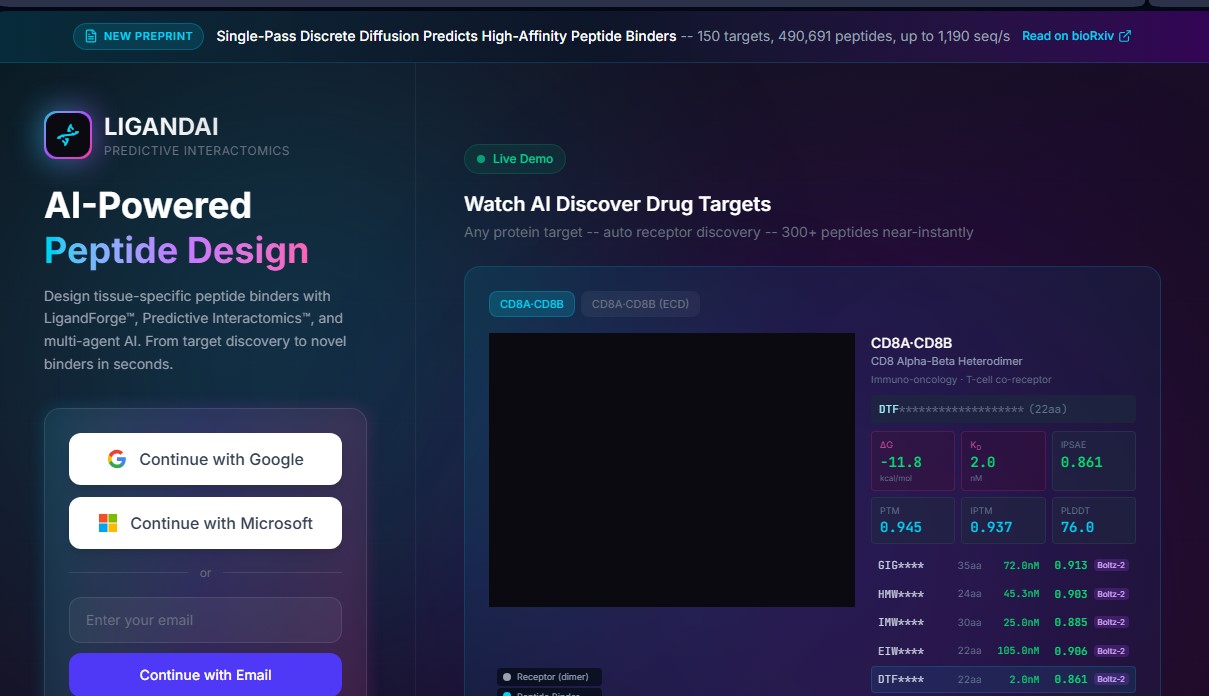Click the Google logo icon

pyautogui.click(x=117, y=459)
